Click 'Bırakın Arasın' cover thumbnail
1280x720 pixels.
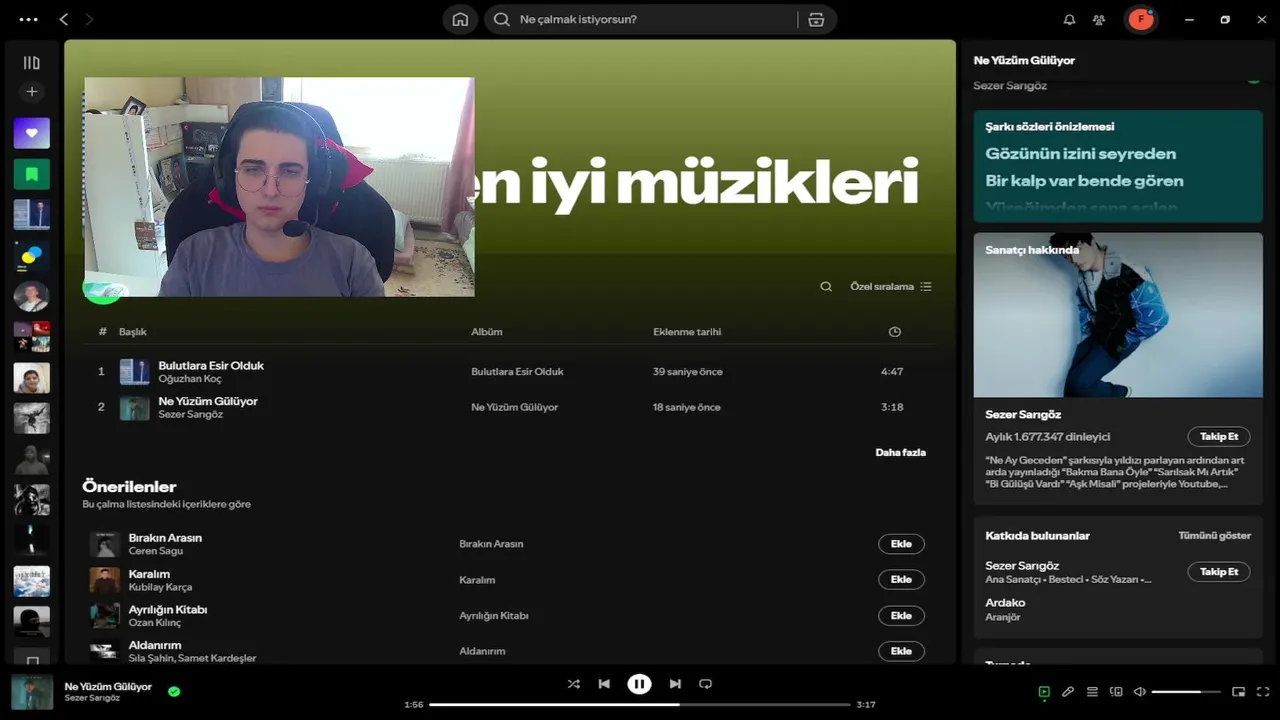click(105, 544)
